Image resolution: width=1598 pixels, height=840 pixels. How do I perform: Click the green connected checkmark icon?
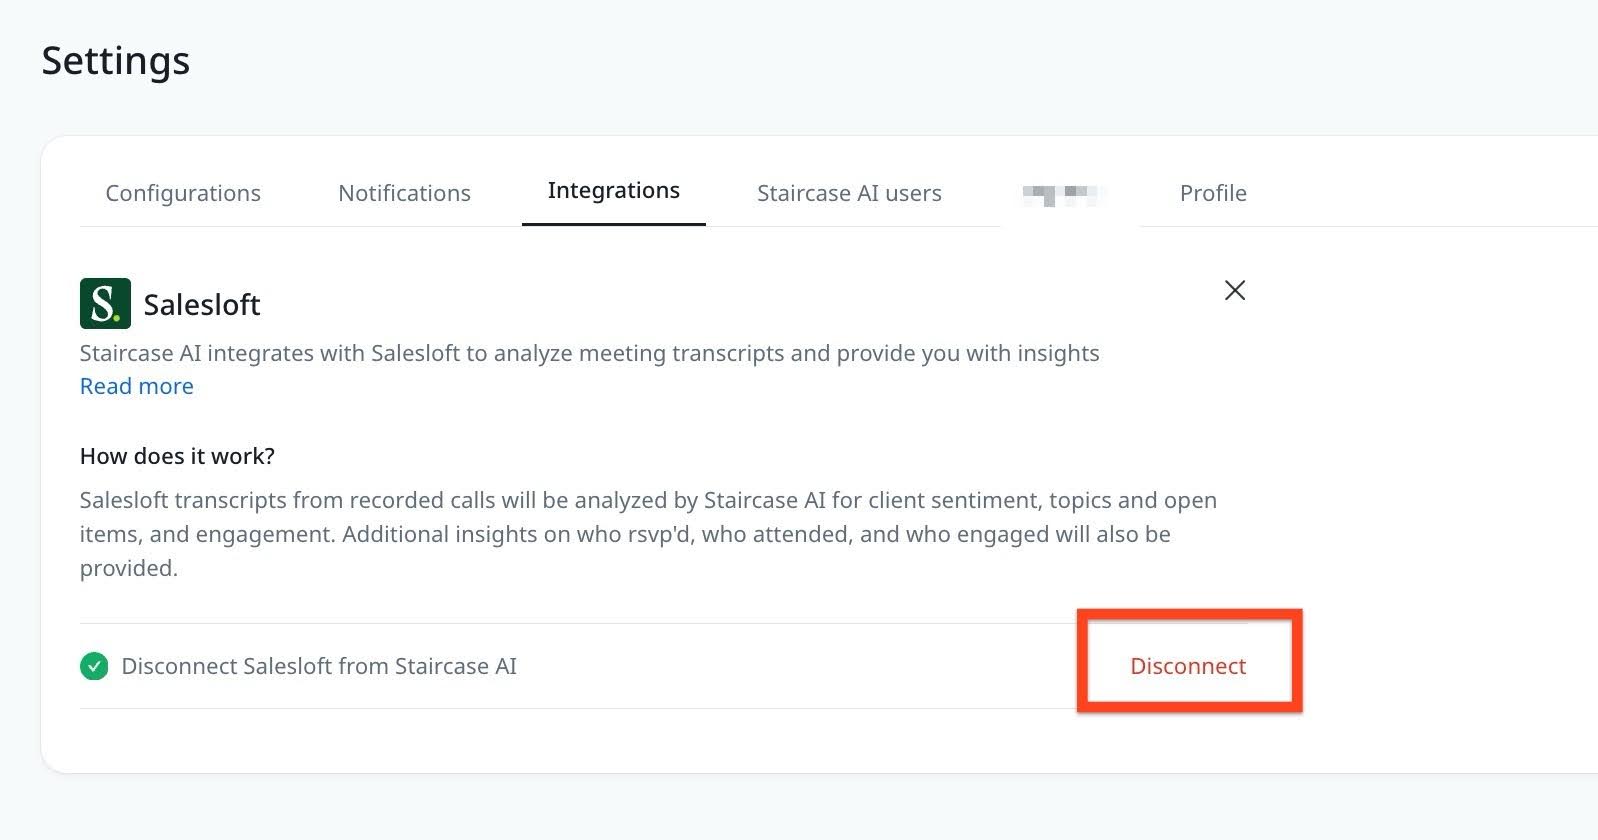(x=94, y=666)
